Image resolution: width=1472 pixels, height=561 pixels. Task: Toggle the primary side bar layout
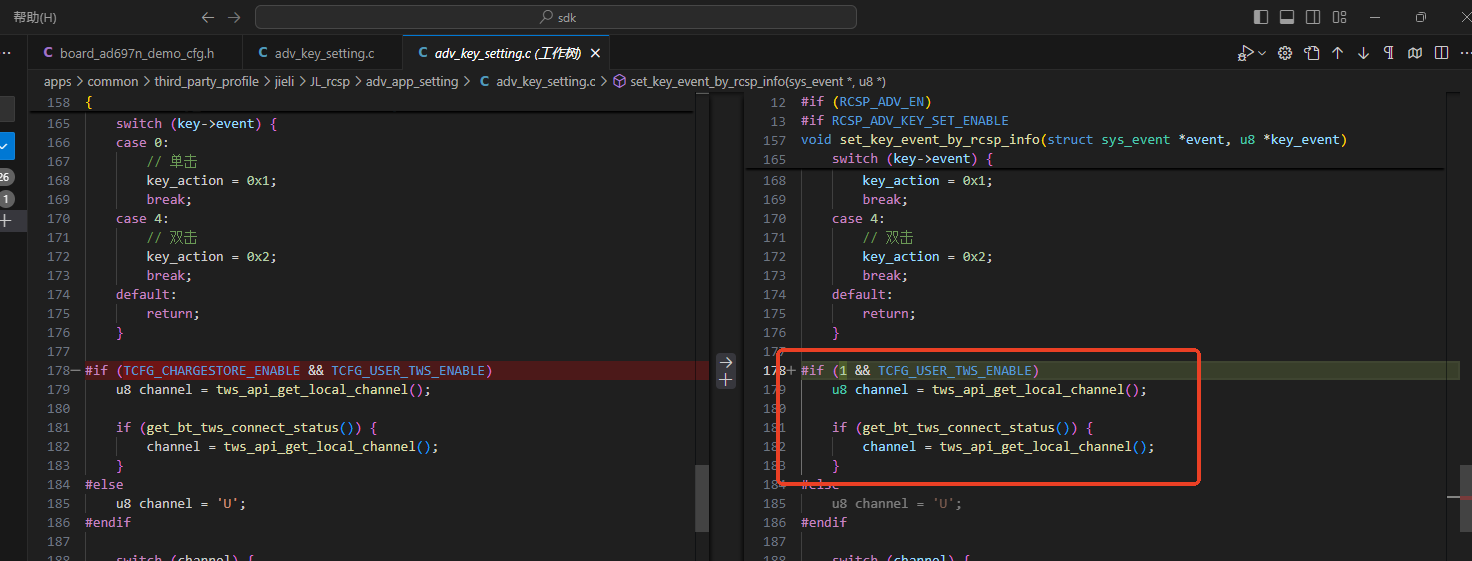coord(1261,17)
